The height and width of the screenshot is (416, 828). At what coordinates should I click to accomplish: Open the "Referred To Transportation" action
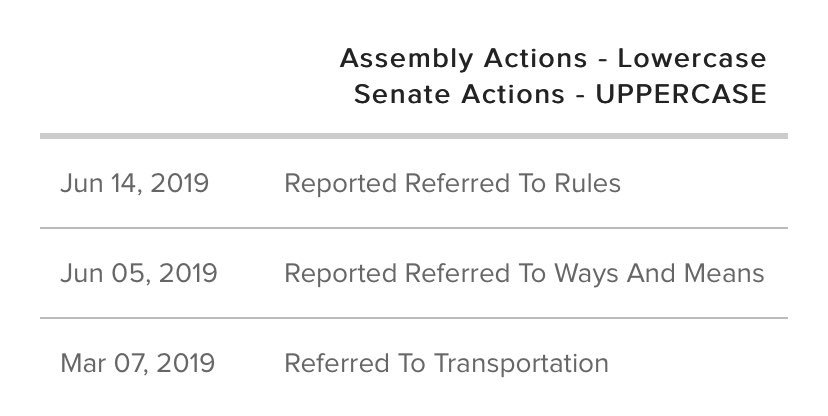446,362
